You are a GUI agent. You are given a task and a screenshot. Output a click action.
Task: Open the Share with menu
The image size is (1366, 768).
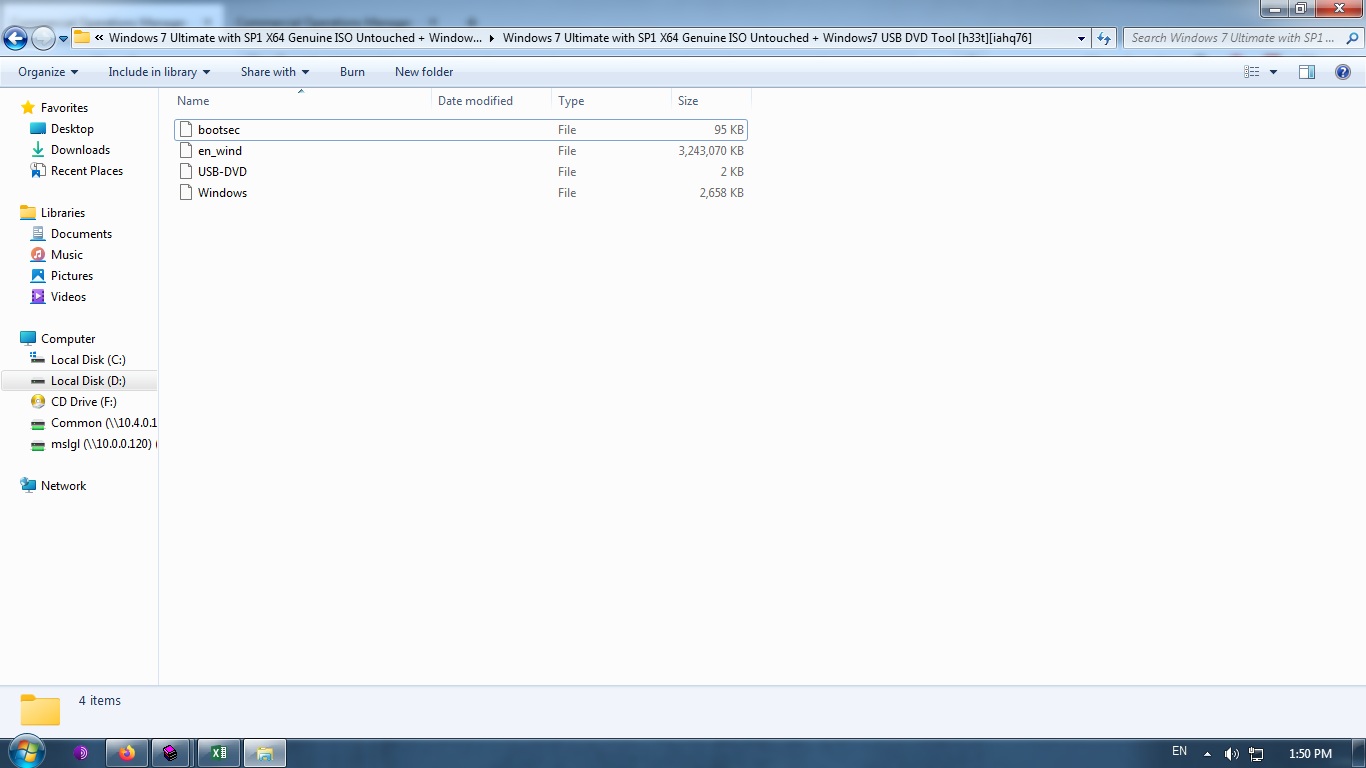point(275,72)
